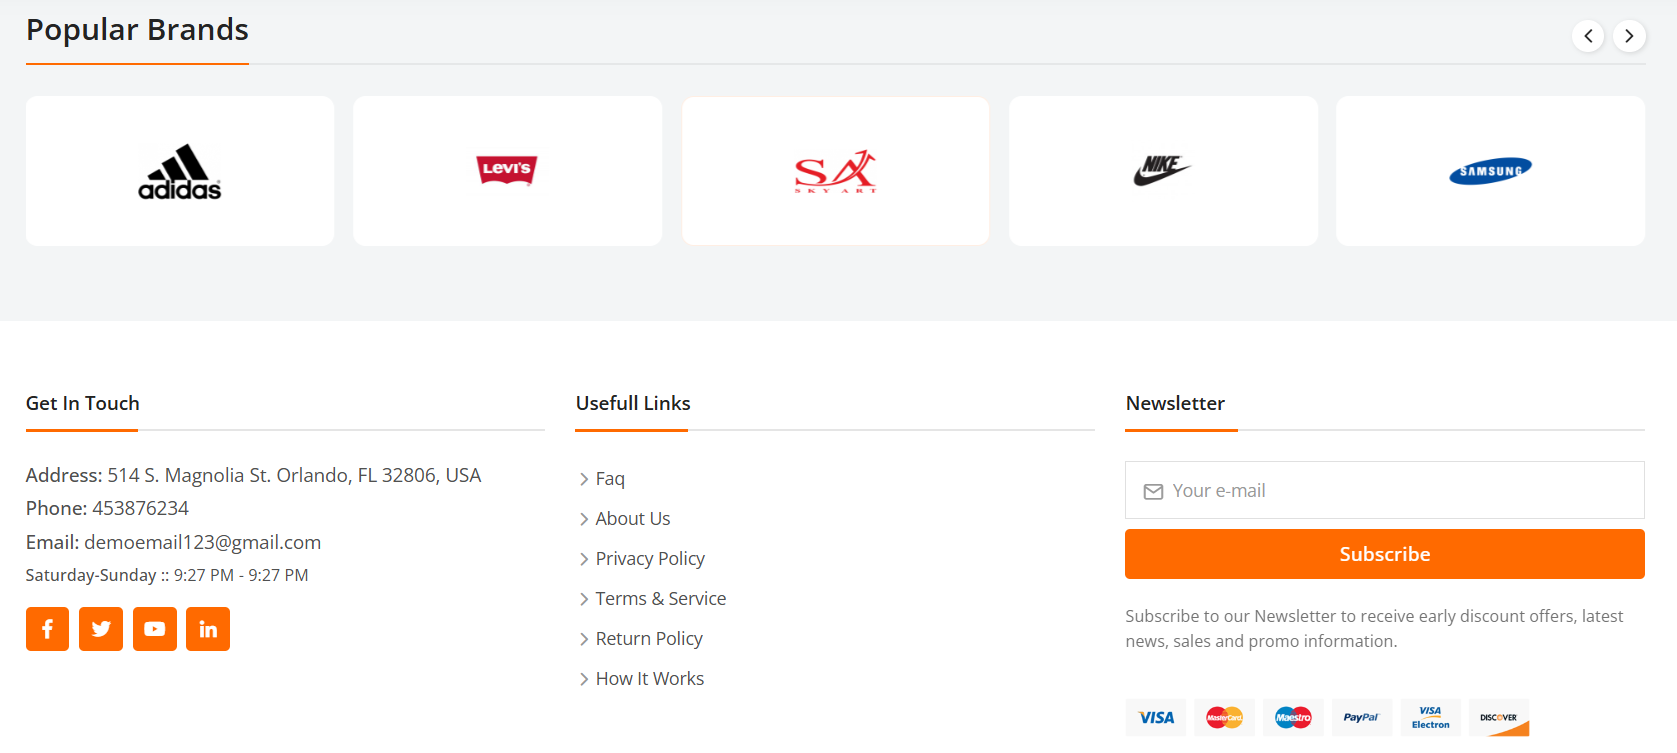Screen dimensions: 1677x753
Task: Click the PayPal payment icon
Action: point(1361,718)
